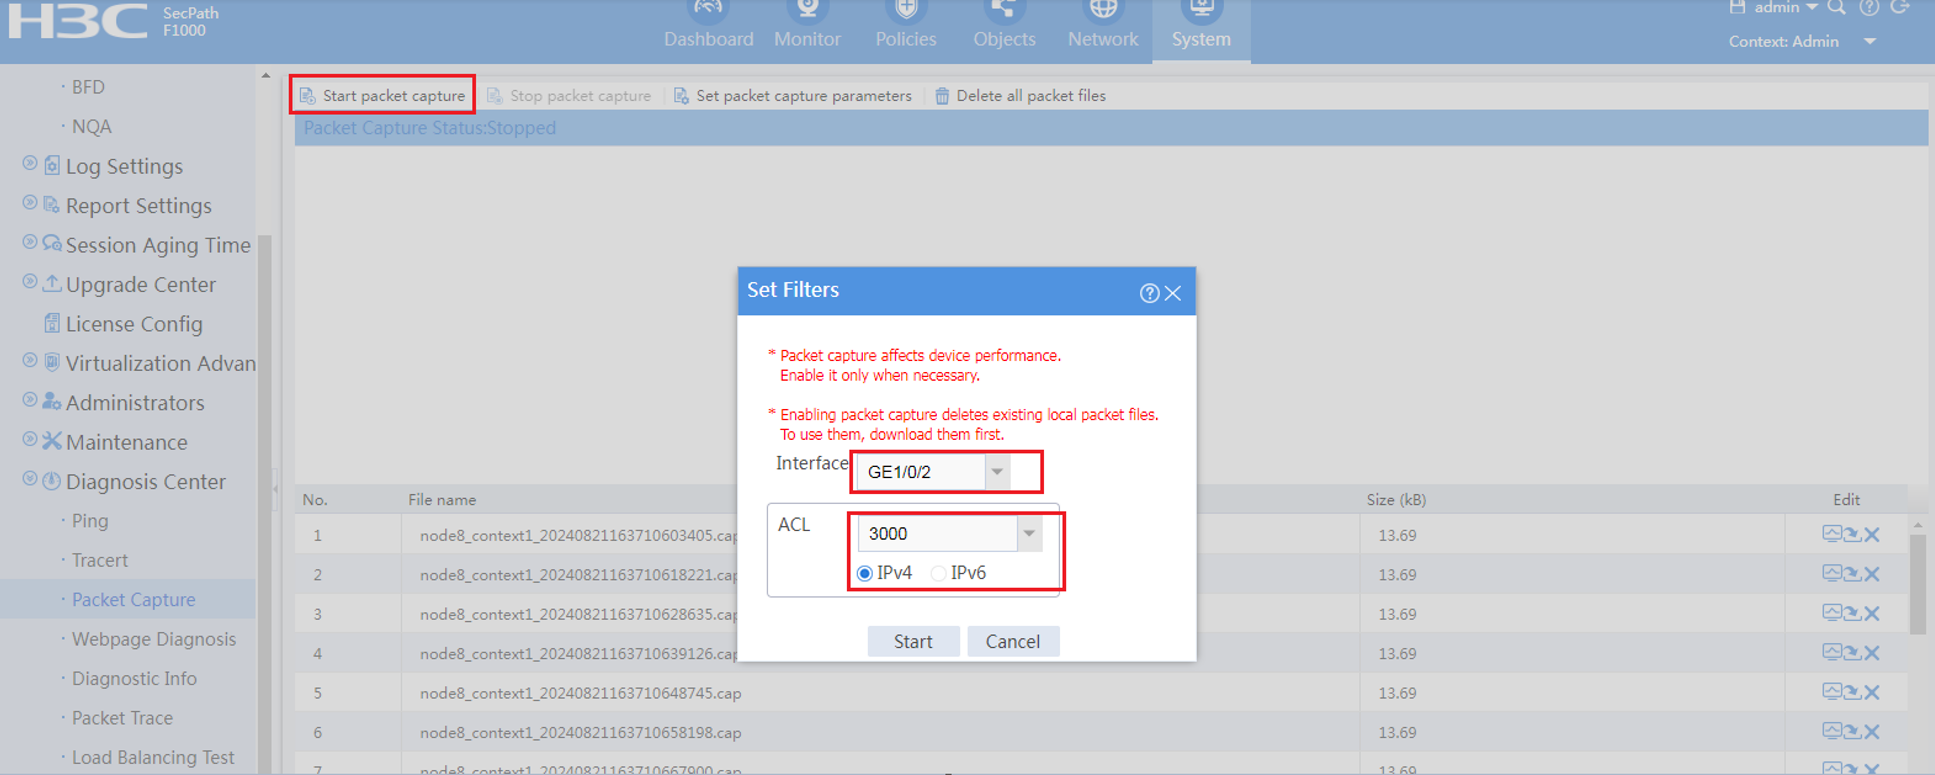
Task: Switch to the Network tab
Action: (x=1102, y=27)
